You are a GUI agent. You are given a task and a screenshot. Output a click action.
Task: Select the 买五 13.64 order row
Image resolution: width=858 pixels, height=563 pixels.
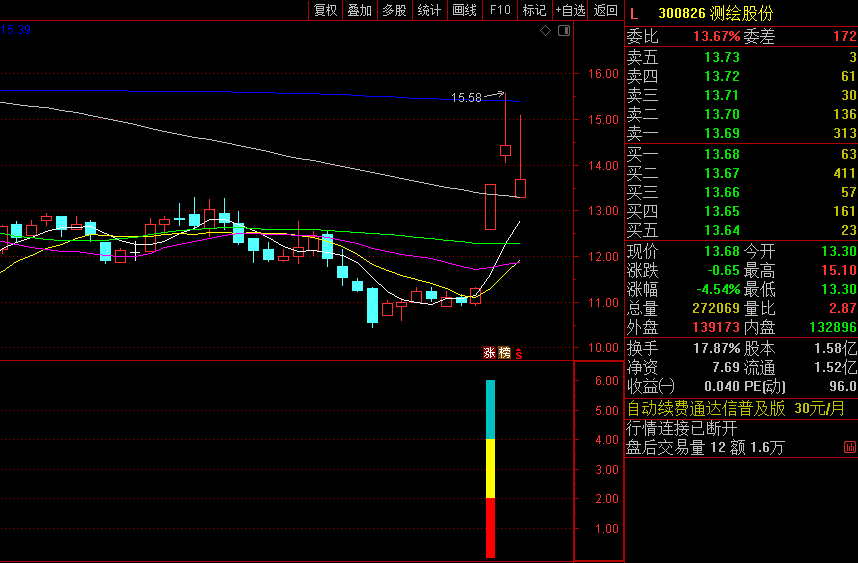click(741, 230)
